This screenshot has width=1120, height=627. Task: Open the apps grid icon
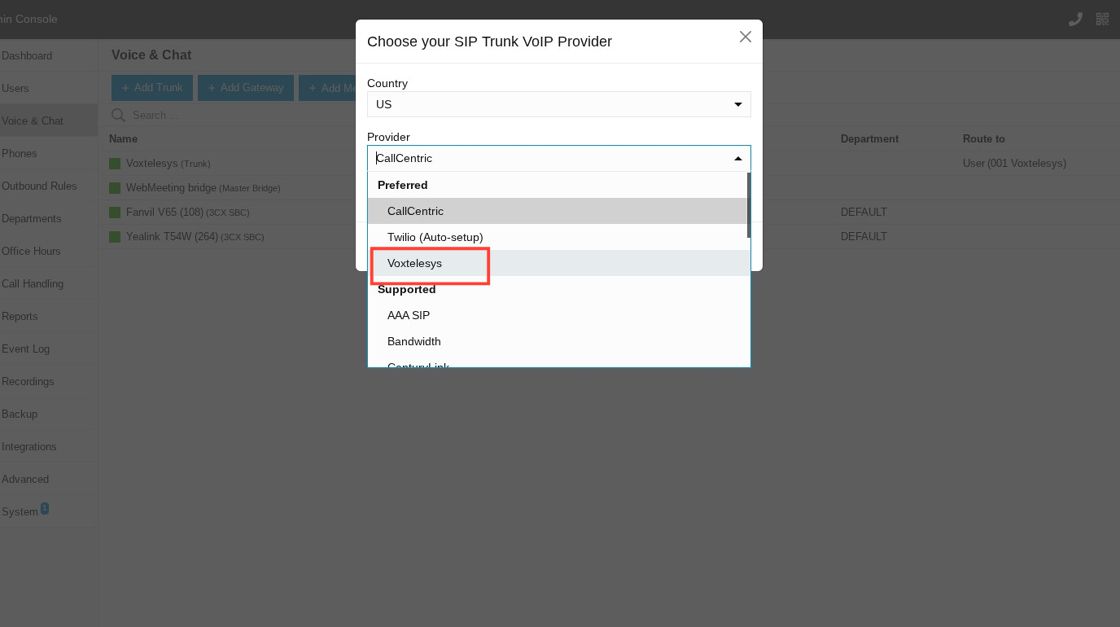coord(1102,19)
